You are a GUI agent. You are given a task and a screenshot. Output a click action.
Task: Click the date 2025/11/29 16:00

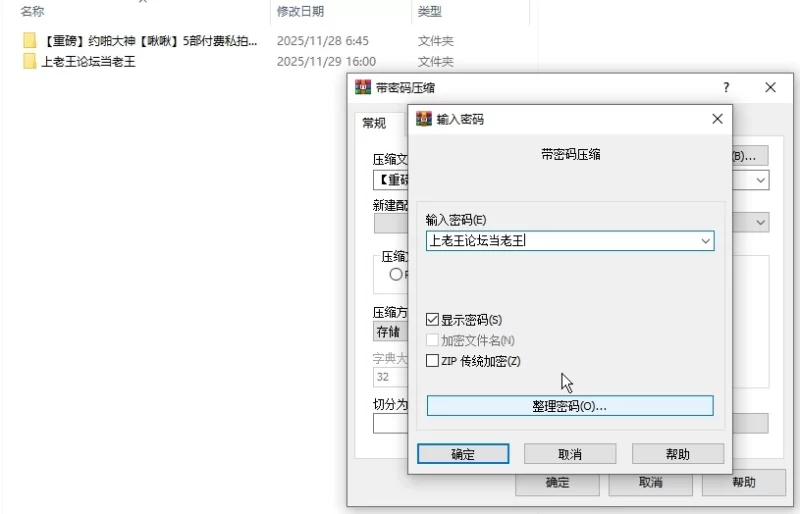pyautogui.click(x=326, y=62)
